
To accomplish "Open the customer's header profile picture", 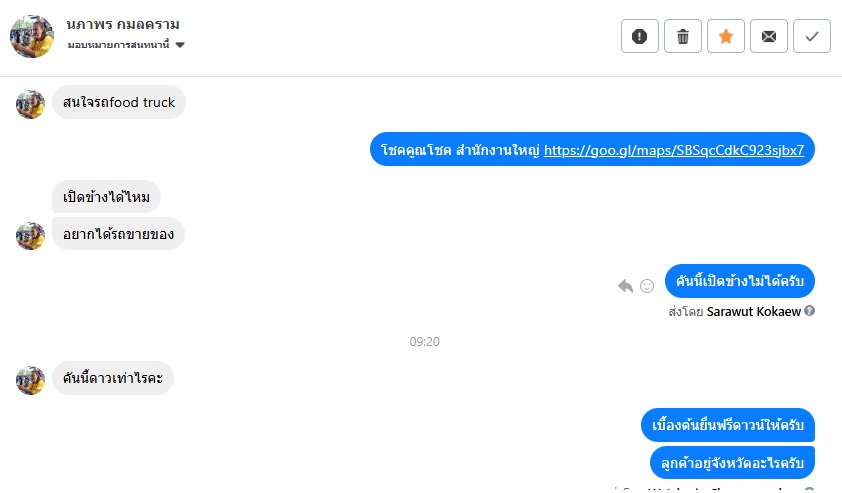I will pyautogui.click(x=32, y=37).
